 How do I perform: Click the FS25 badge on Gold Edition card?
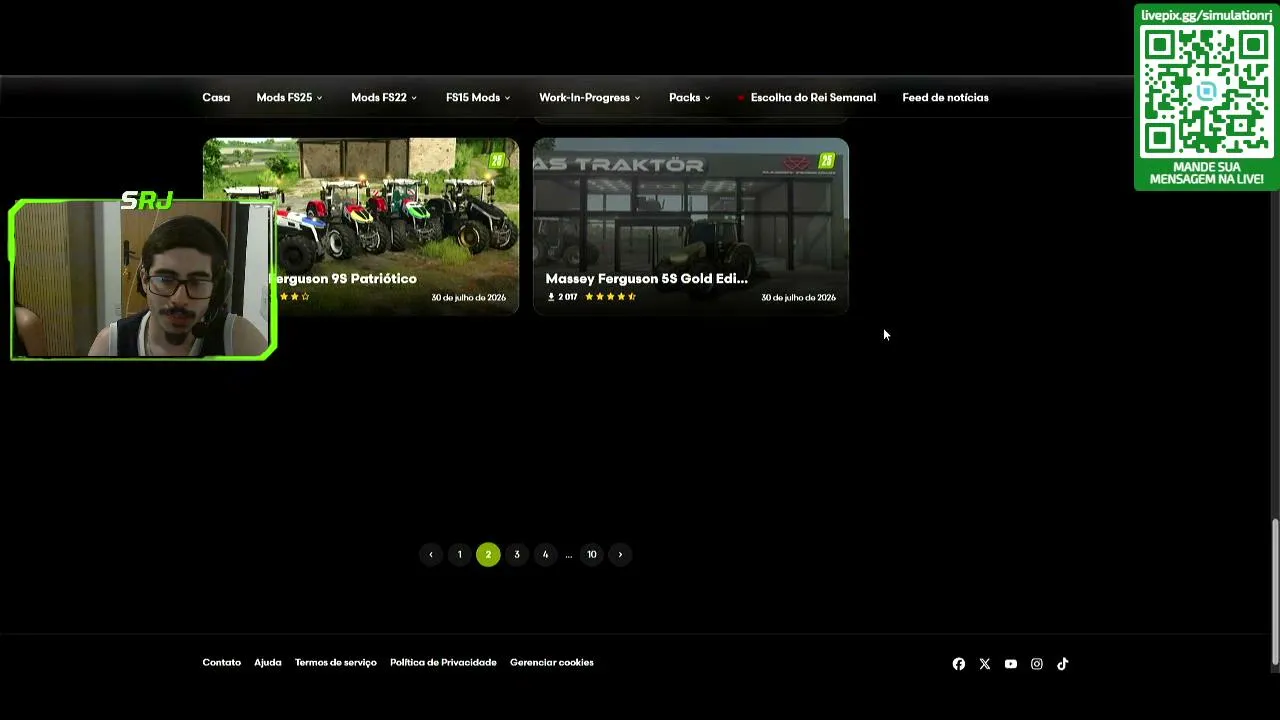(x=827, y=160)
